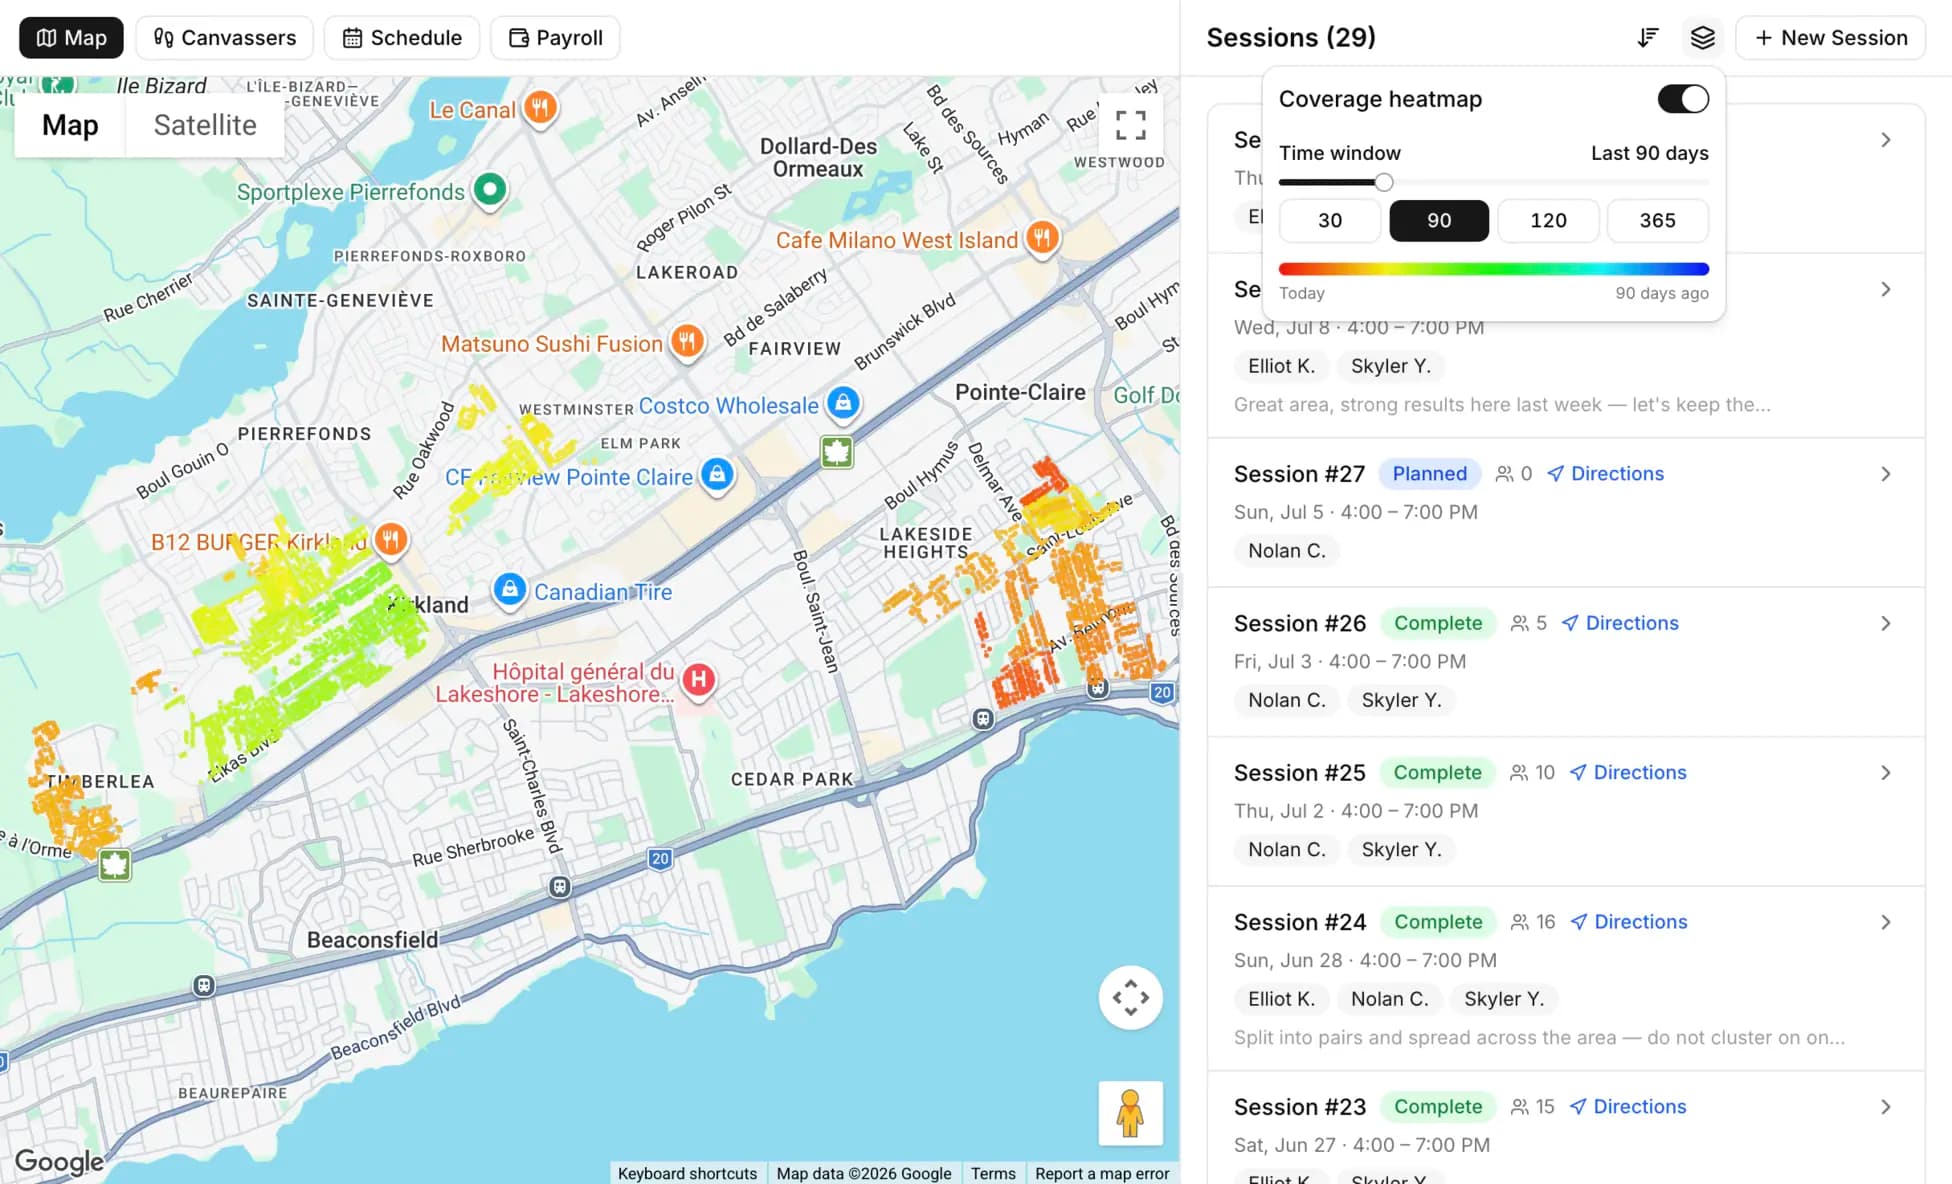This screenshot has width=1952, height=1184.
Task: Click Elliot K. chip in Session #24
Action: [x=1281, y=999]
